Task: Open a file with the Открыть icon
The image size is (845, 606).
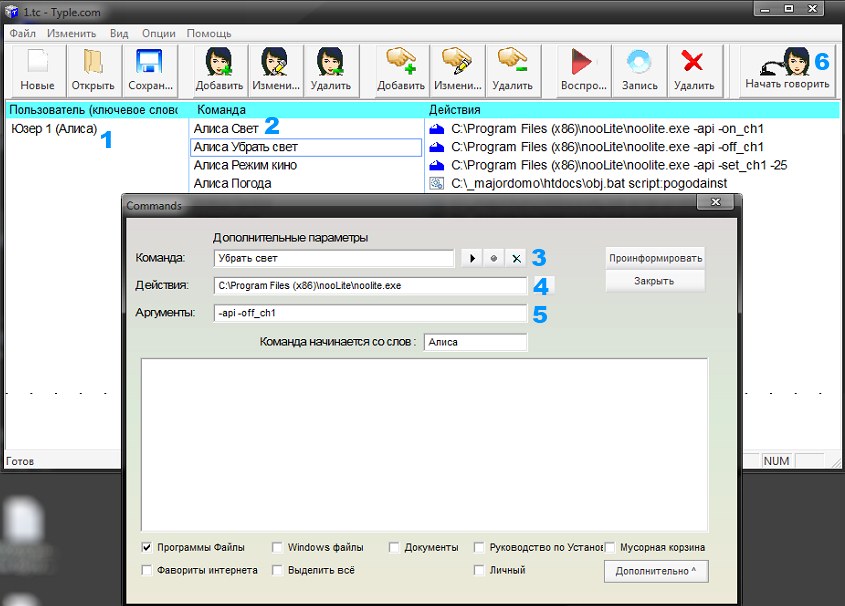Action: (x=92, y=63)
